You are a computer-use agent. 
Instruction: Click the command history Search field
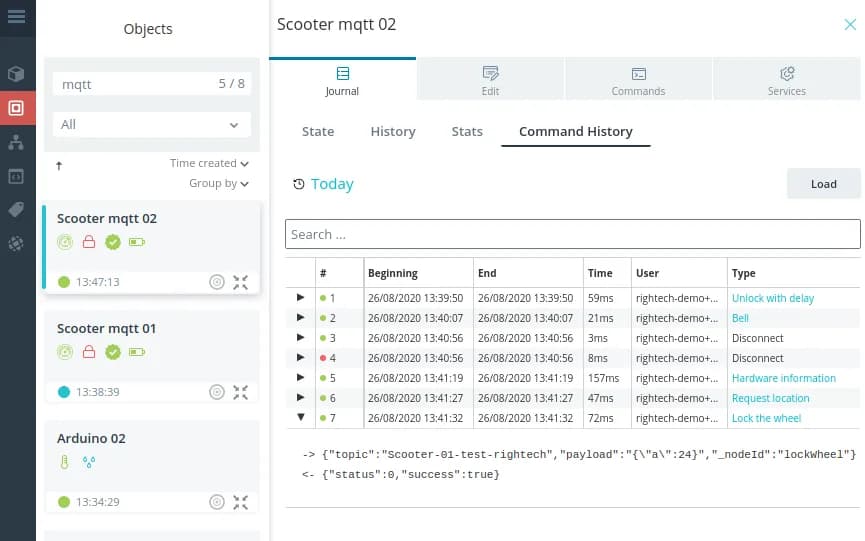(x=572, y=234)
